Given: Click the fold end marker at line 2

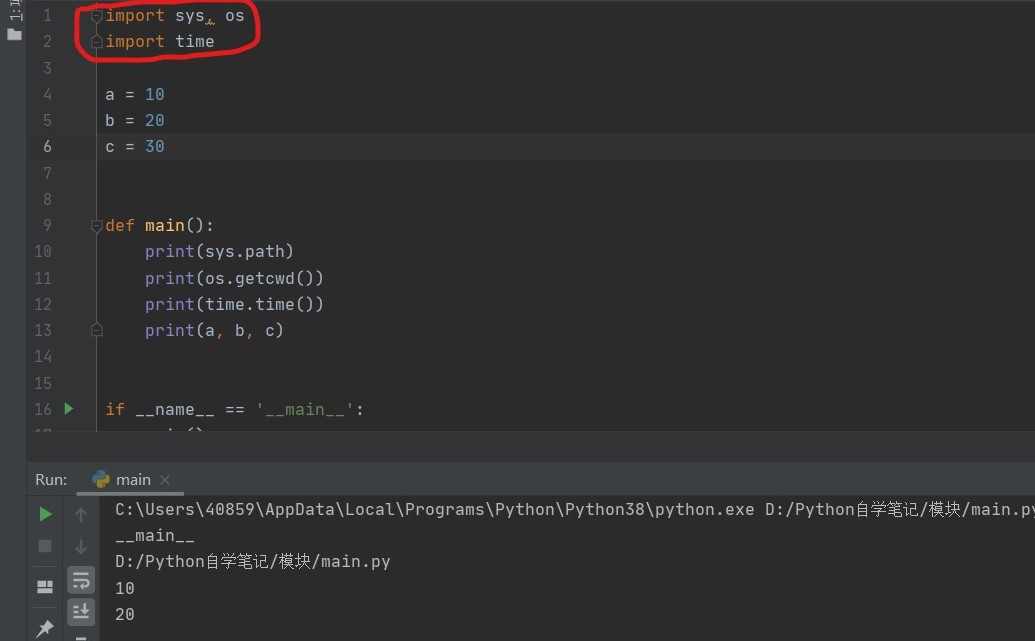Looking at the screenshot, I should 96,42.
